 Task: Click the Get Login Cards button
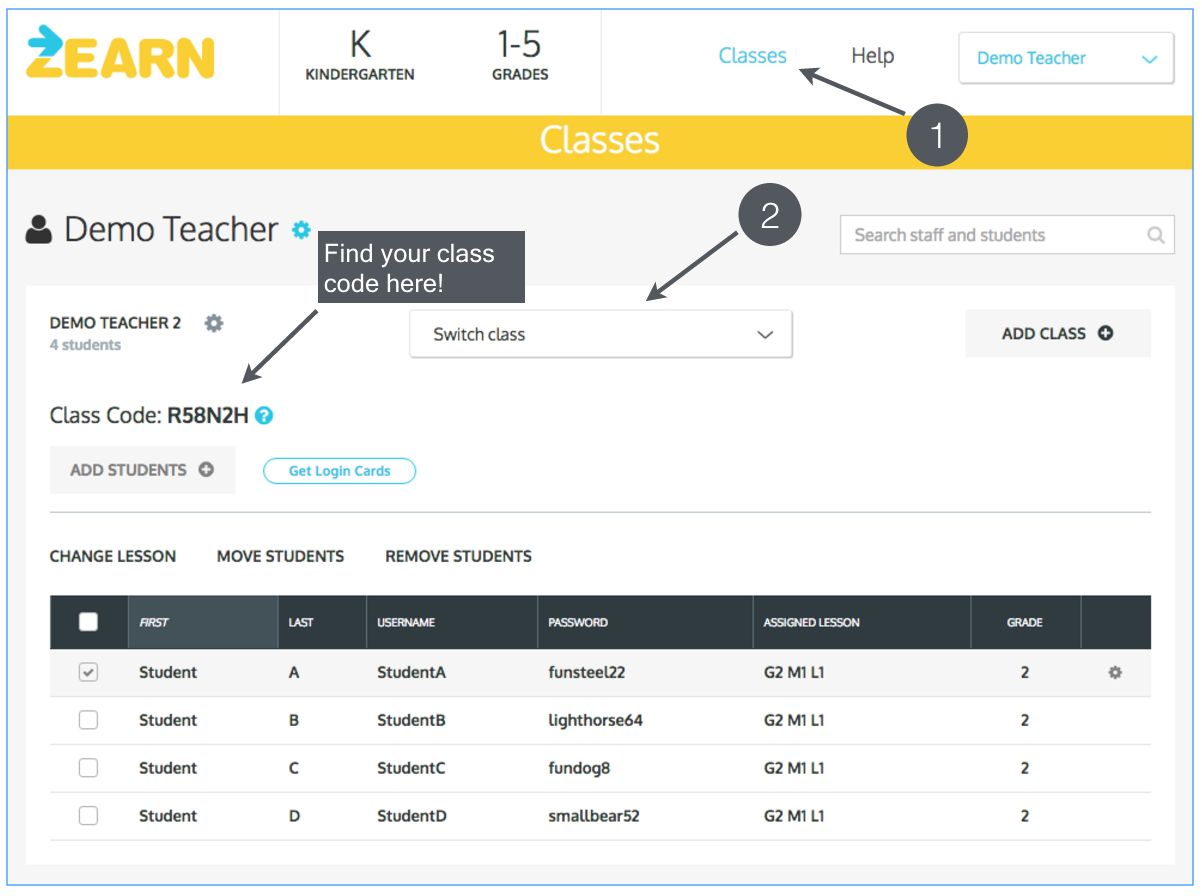click(339, 470)
